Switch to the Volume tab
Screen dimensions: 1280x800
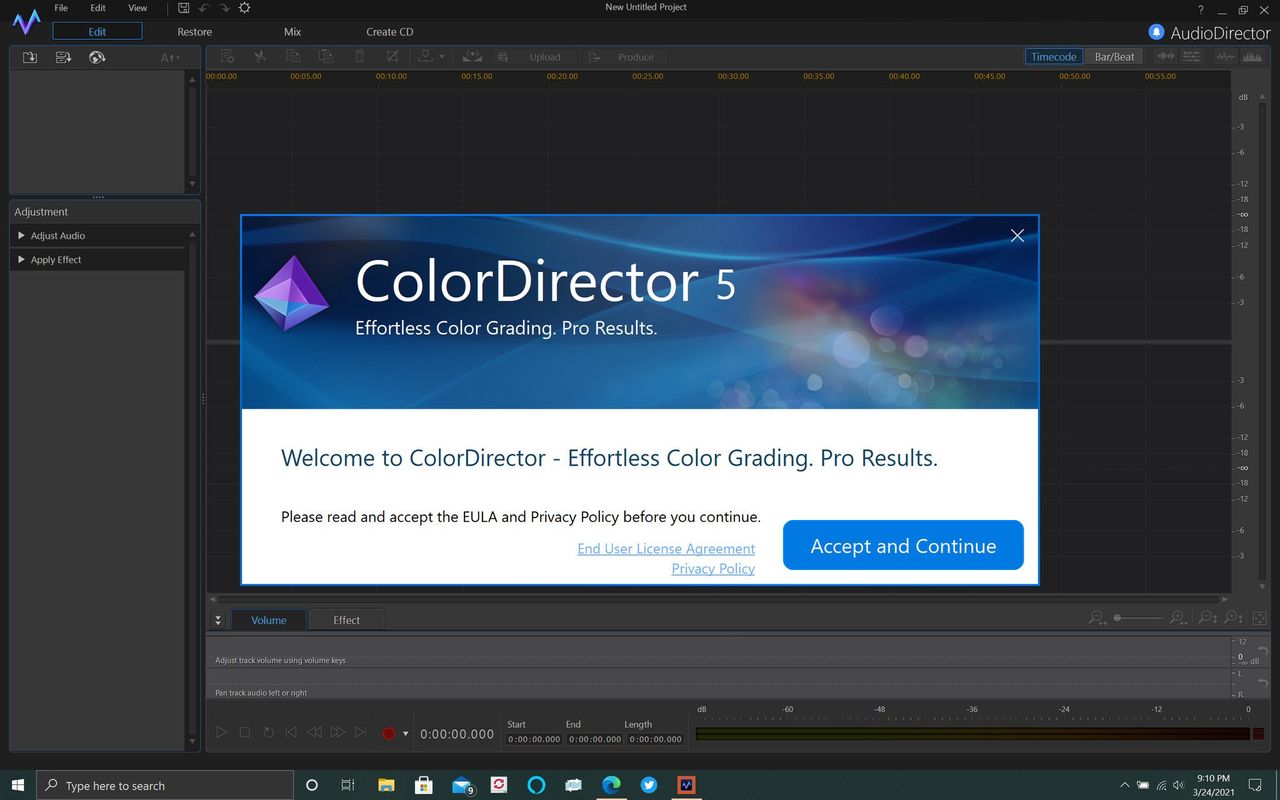268,620
